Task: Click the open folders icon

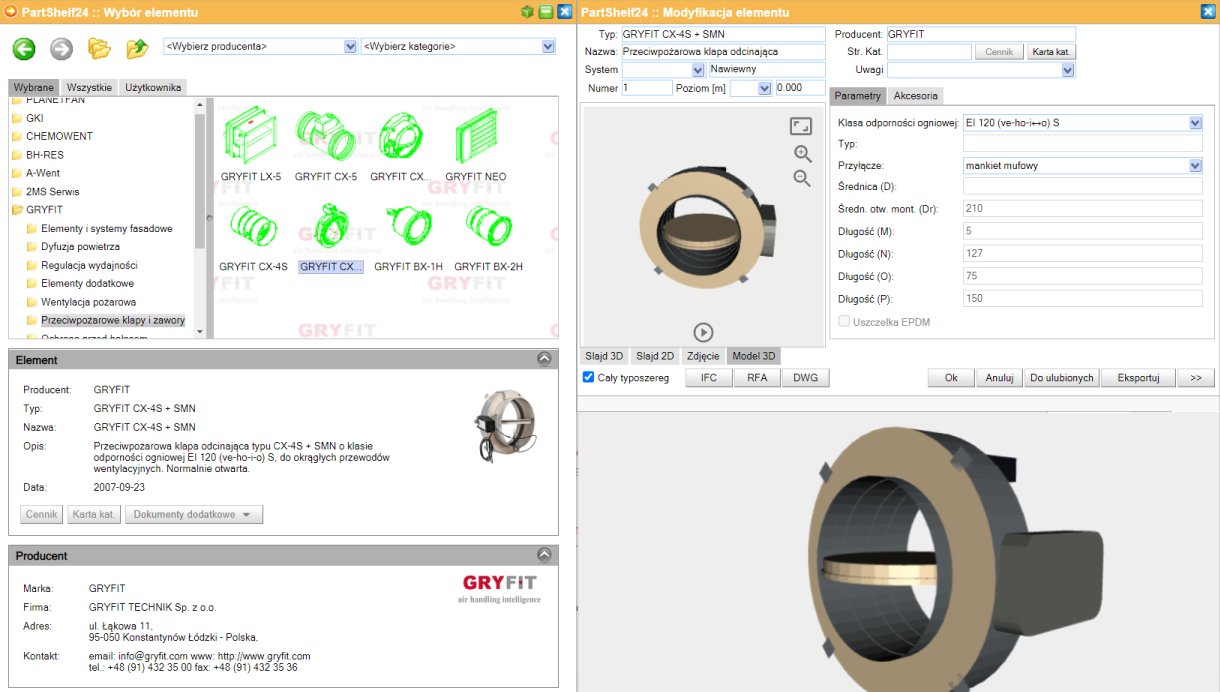Action: pos(99,48)
